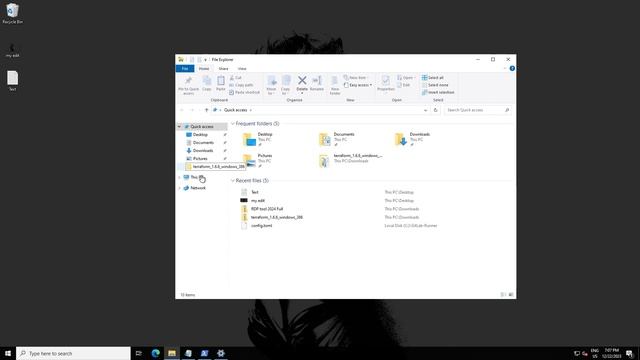
Task: Switch to the Details view in the status bar
Action: (x=503, y=295)
